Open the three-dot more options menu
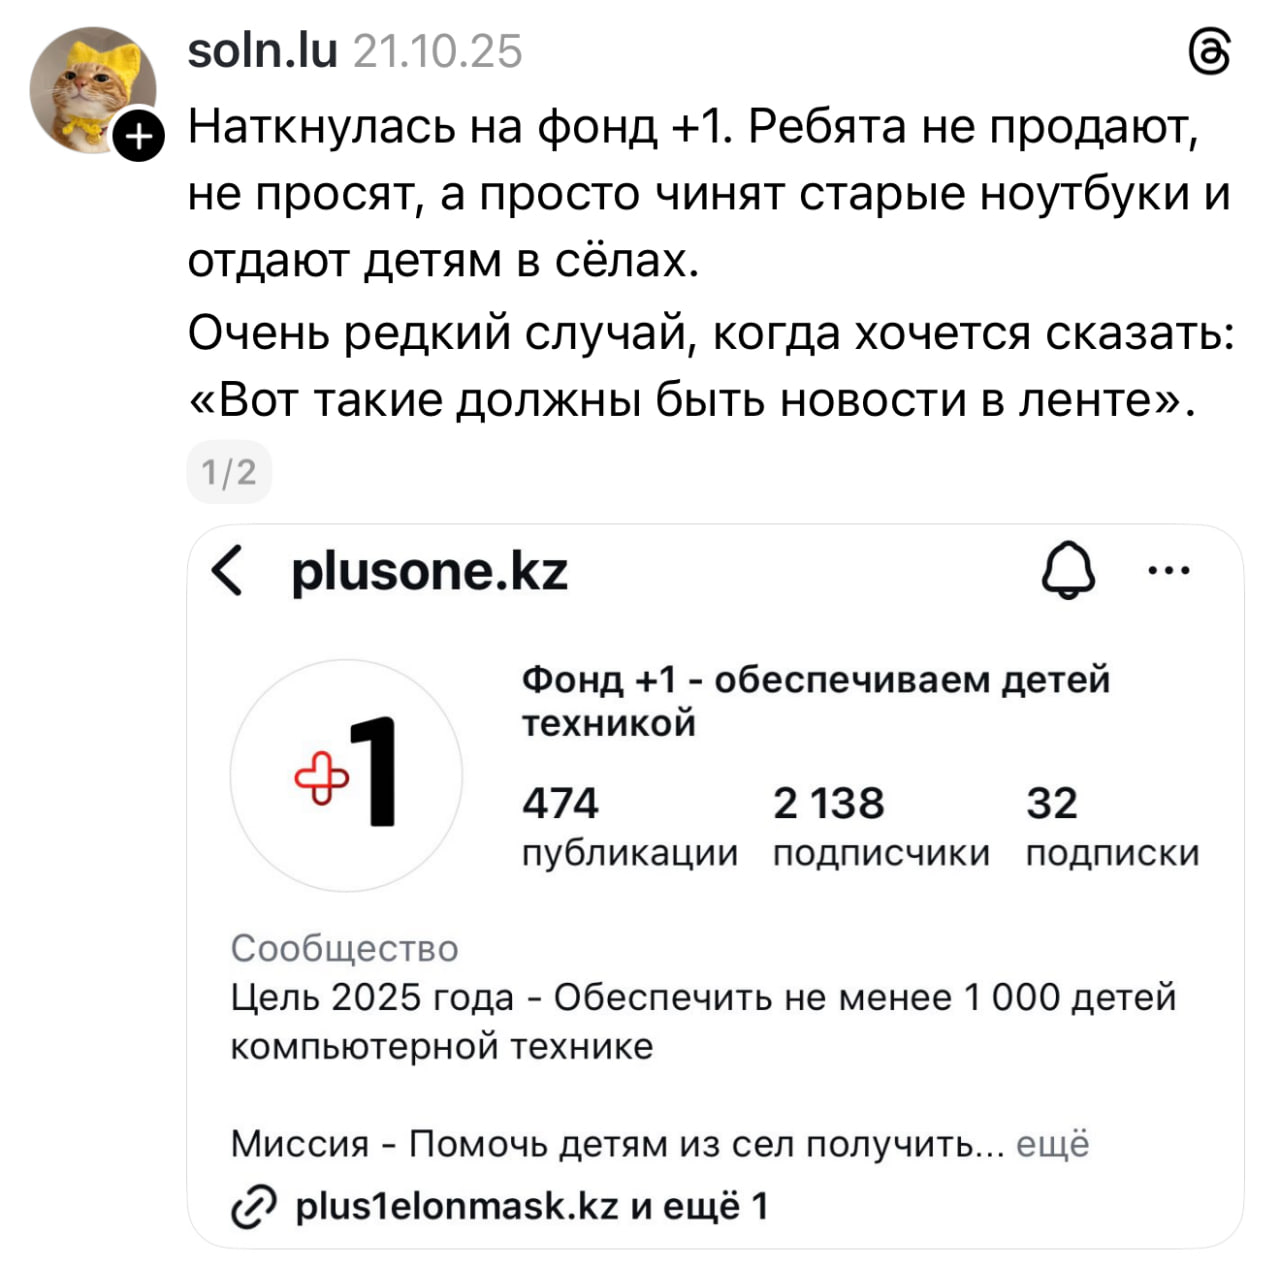This screenshot has height=1265, width=1280. 1169,571
